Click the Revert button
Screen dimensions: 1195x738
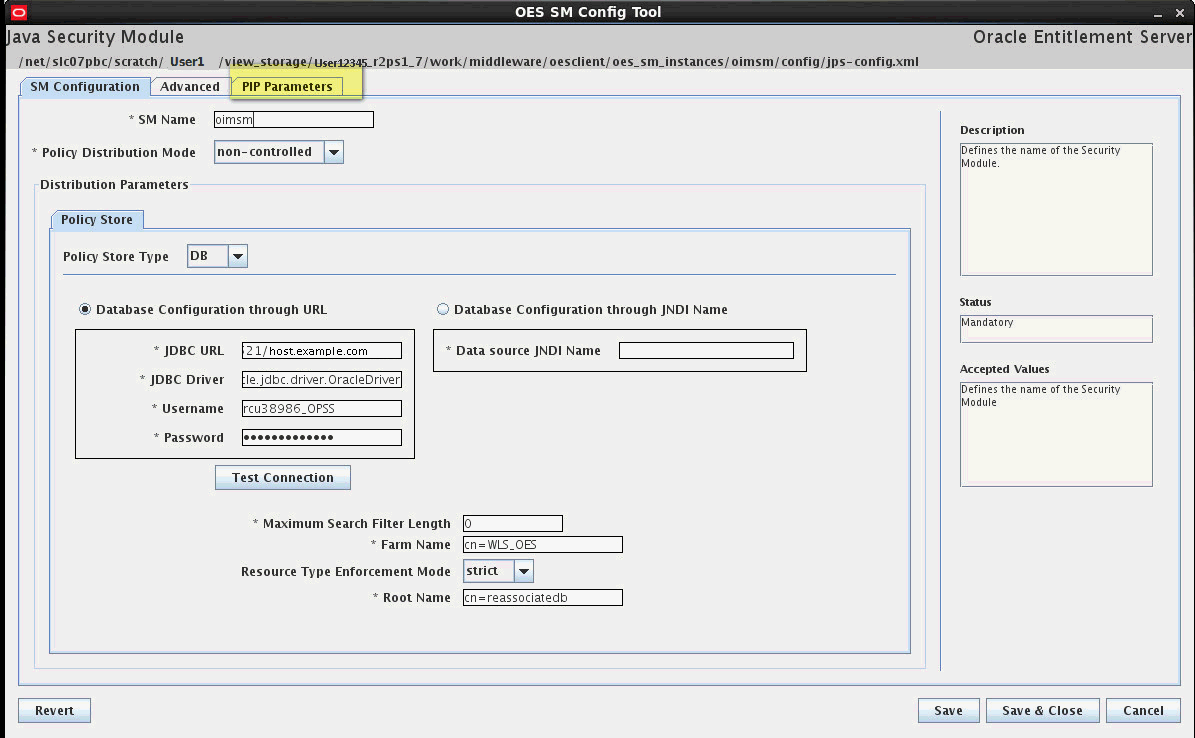pyautogui.click(x=54, y=711)
